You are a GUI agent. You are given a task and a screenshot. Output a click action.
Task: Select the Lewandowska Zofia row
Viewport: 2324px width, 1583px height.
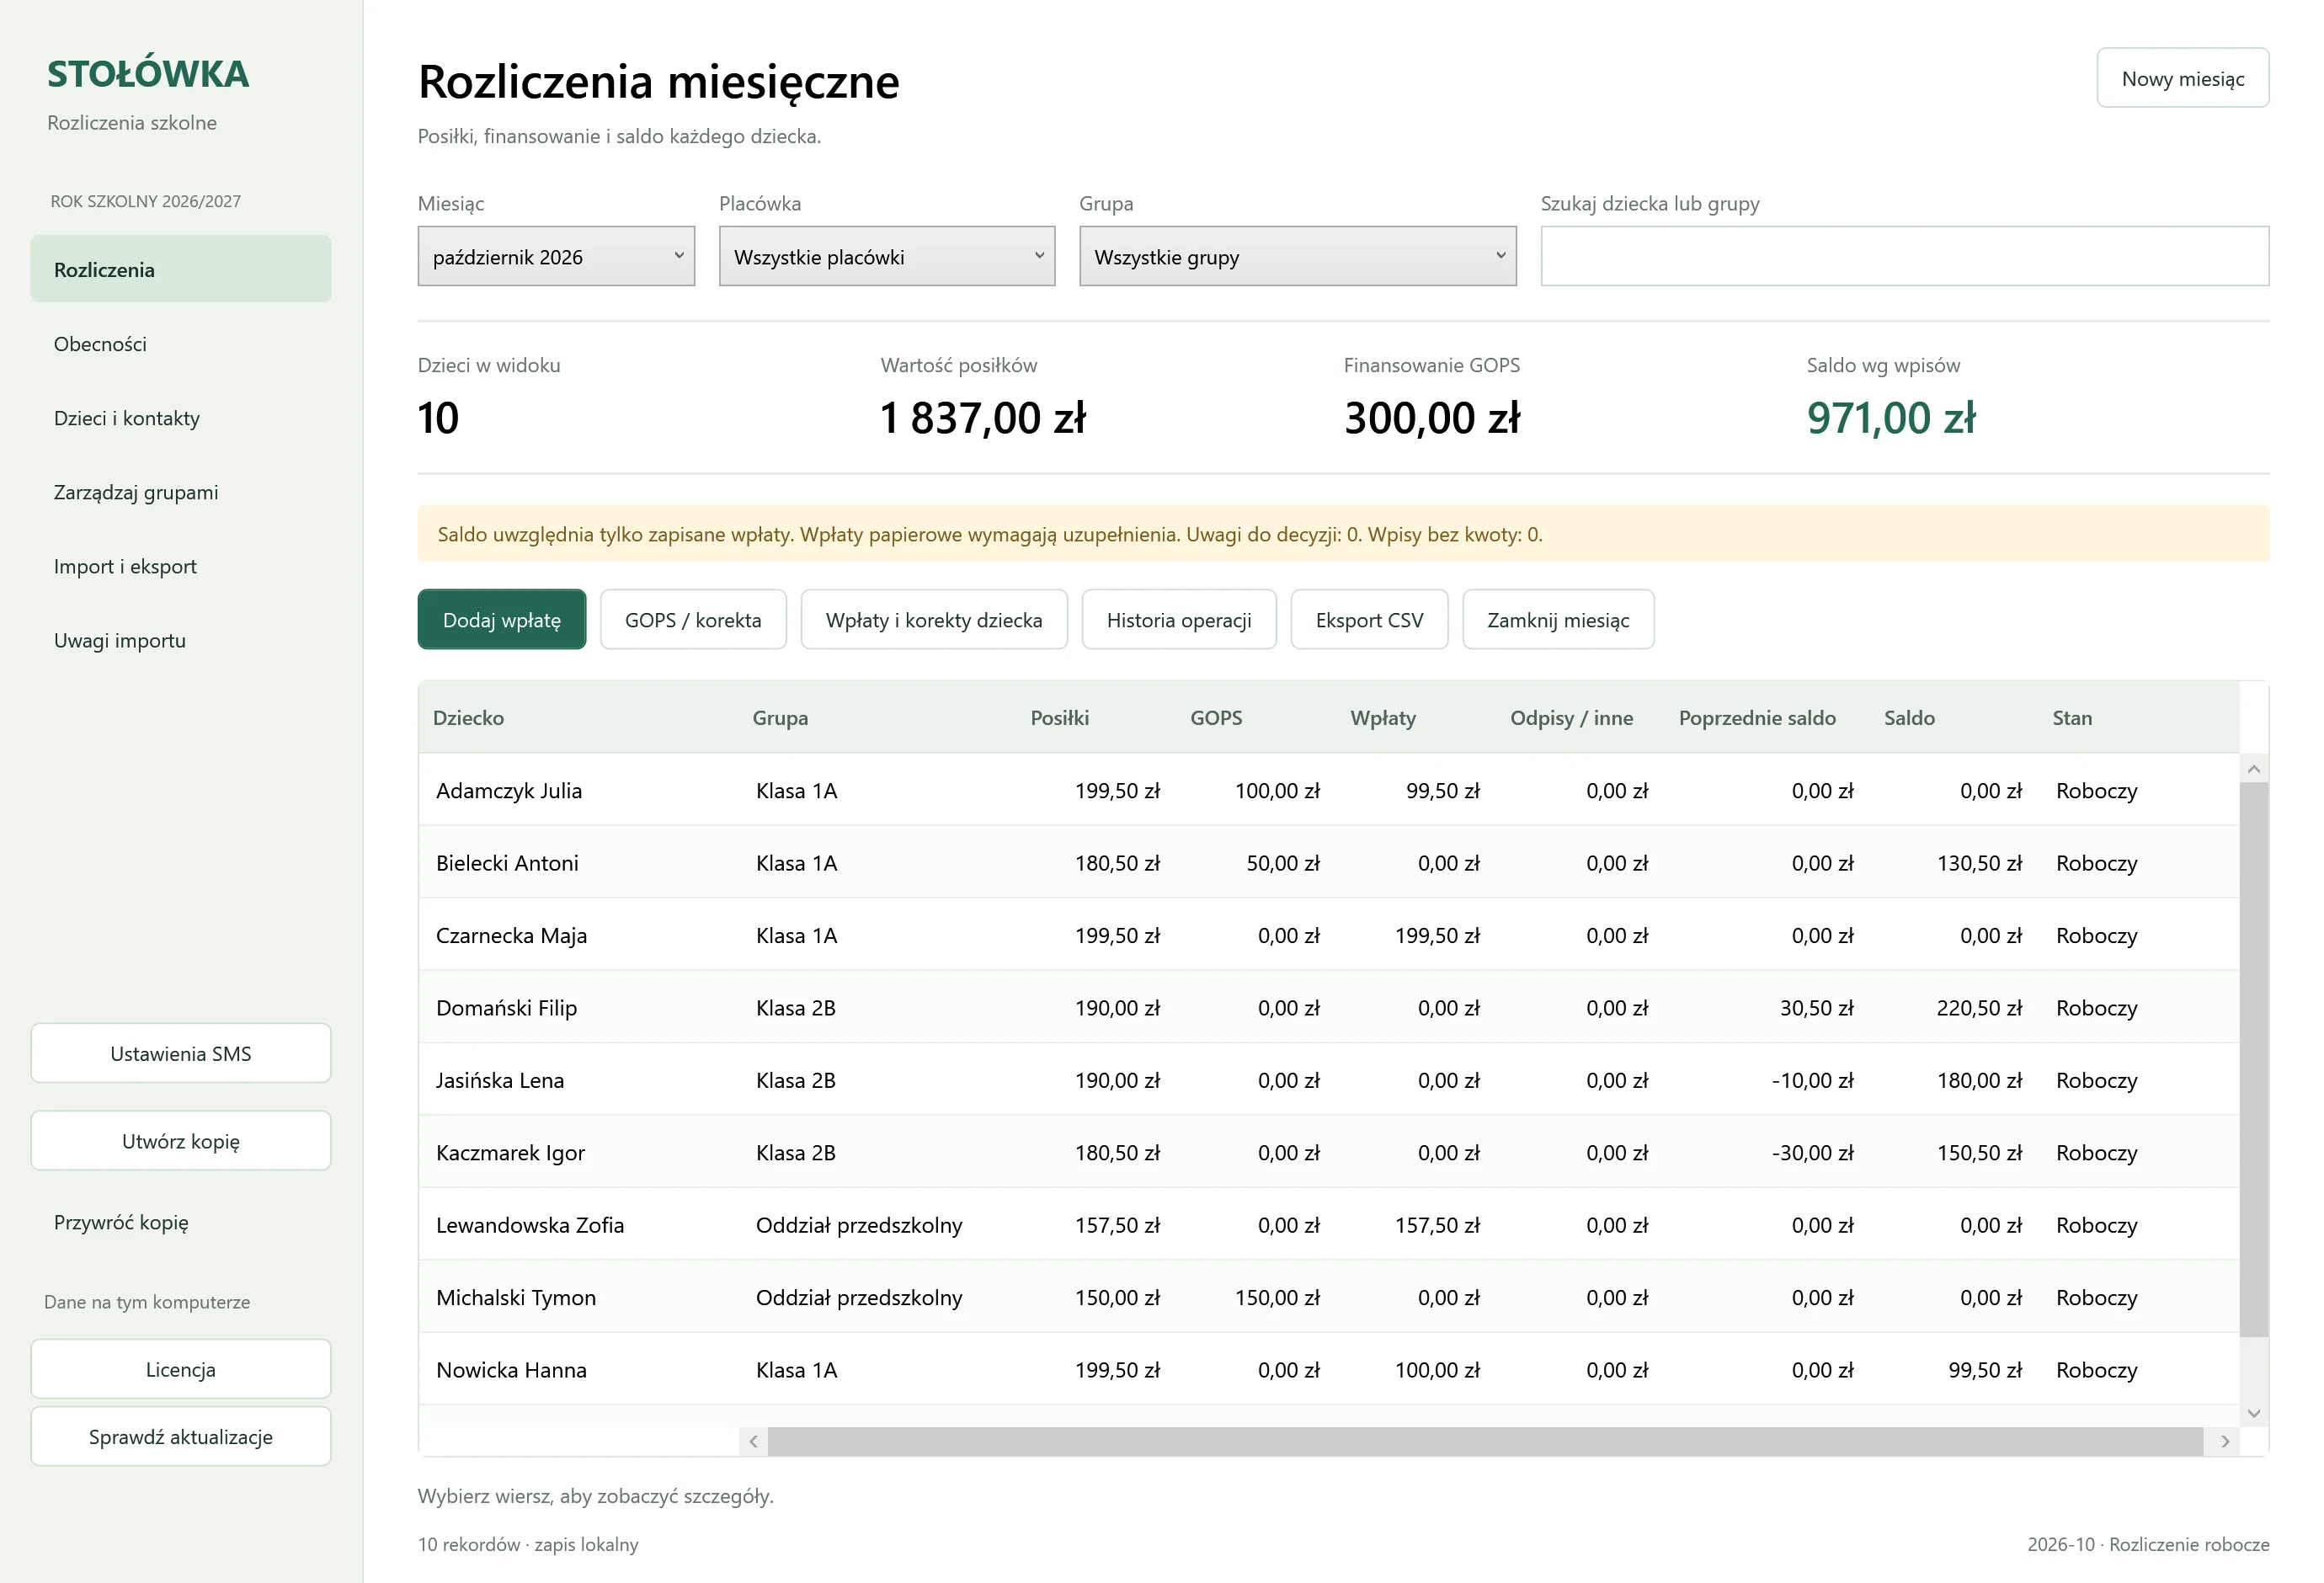pos(1329,1225)
